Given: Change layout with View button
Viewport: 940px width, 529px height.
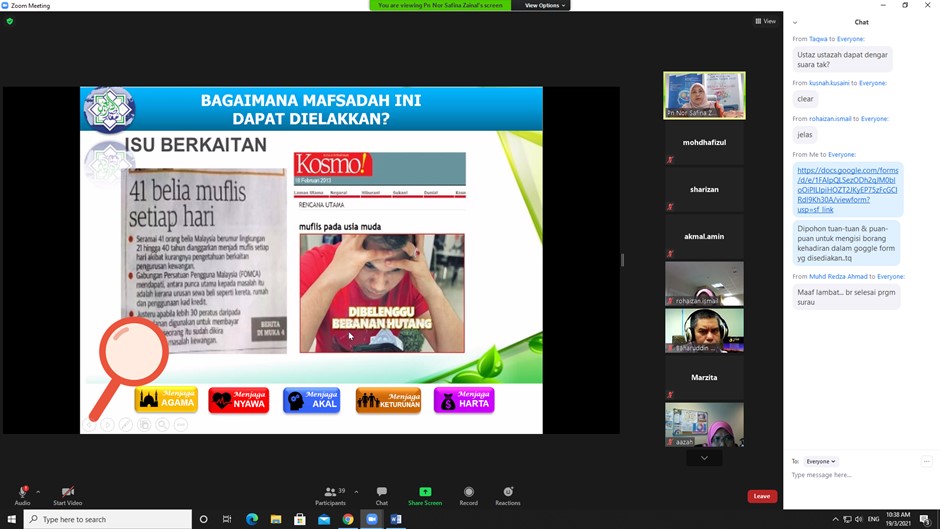Looking at the screenshot, I should (766, 21).
